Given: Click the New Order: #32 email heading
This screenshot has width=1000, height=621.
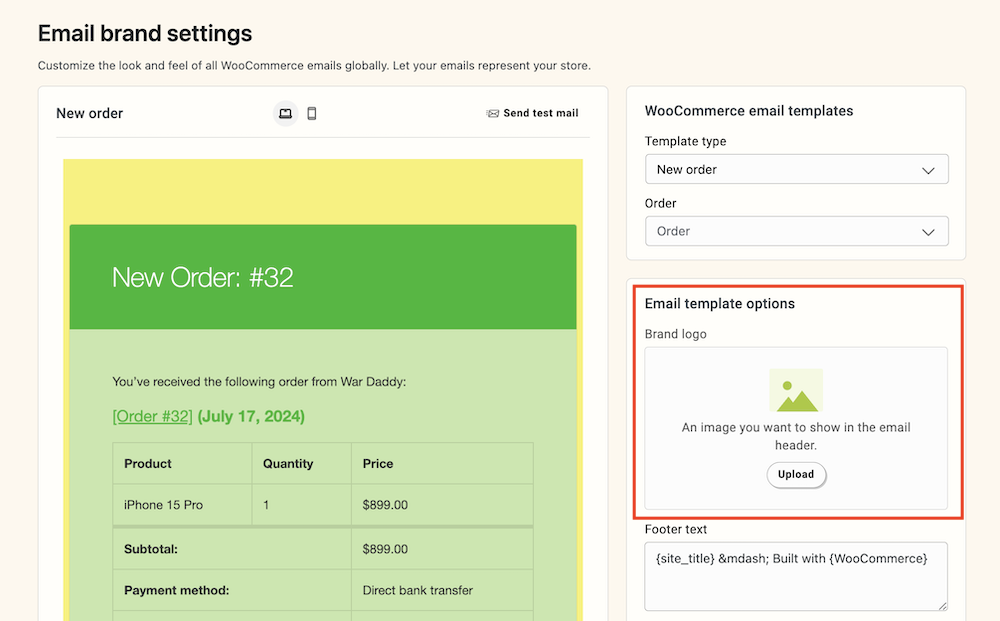Looking at the screenshot, I should tap(203, 277).
